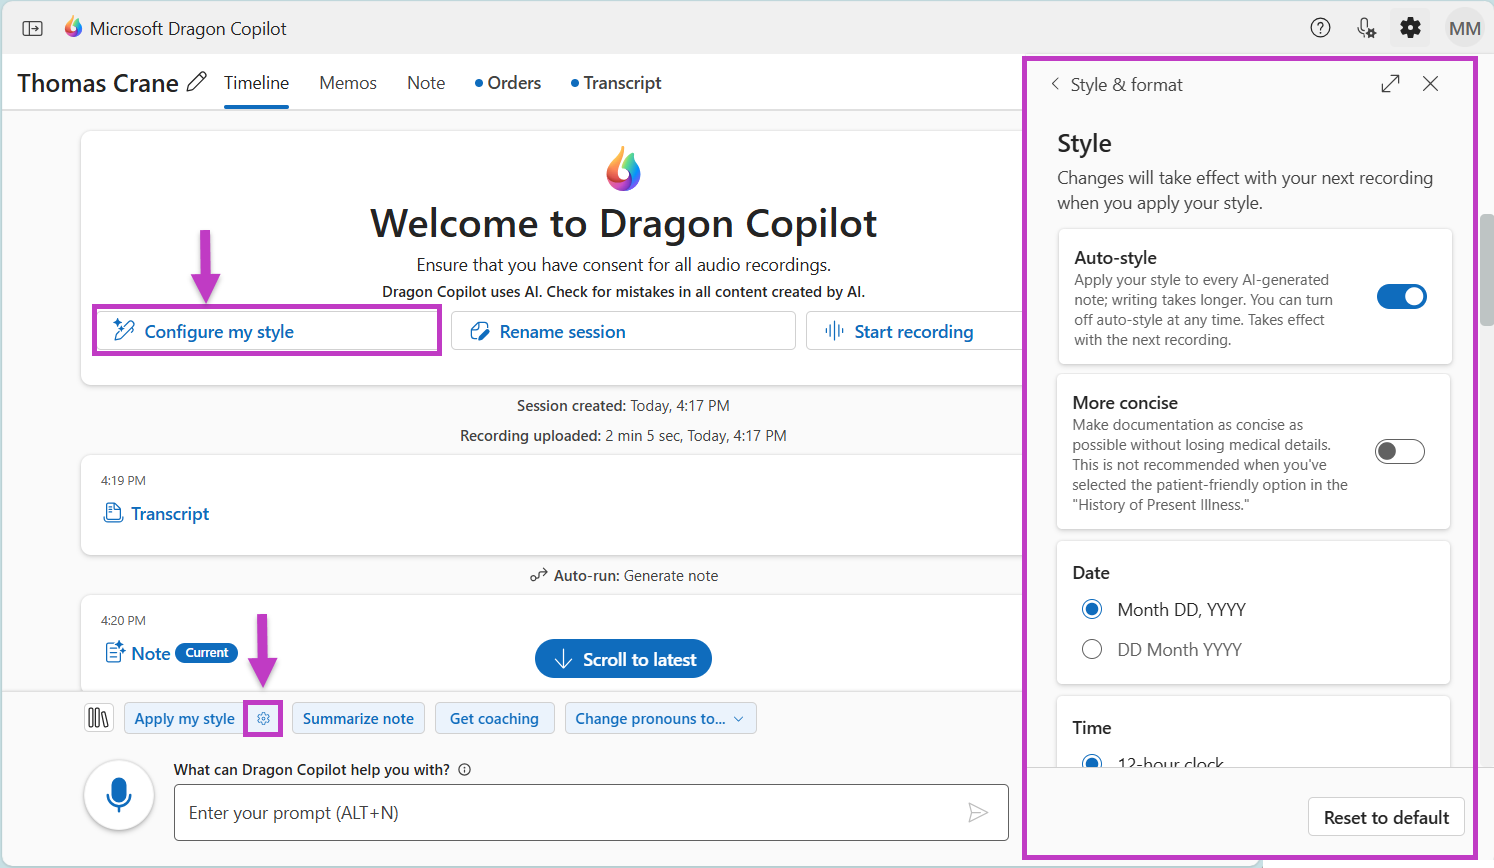1494x868 pixels.
Task: Turn off the Auto-style toggle
Action: click(x=1402, y=296)
